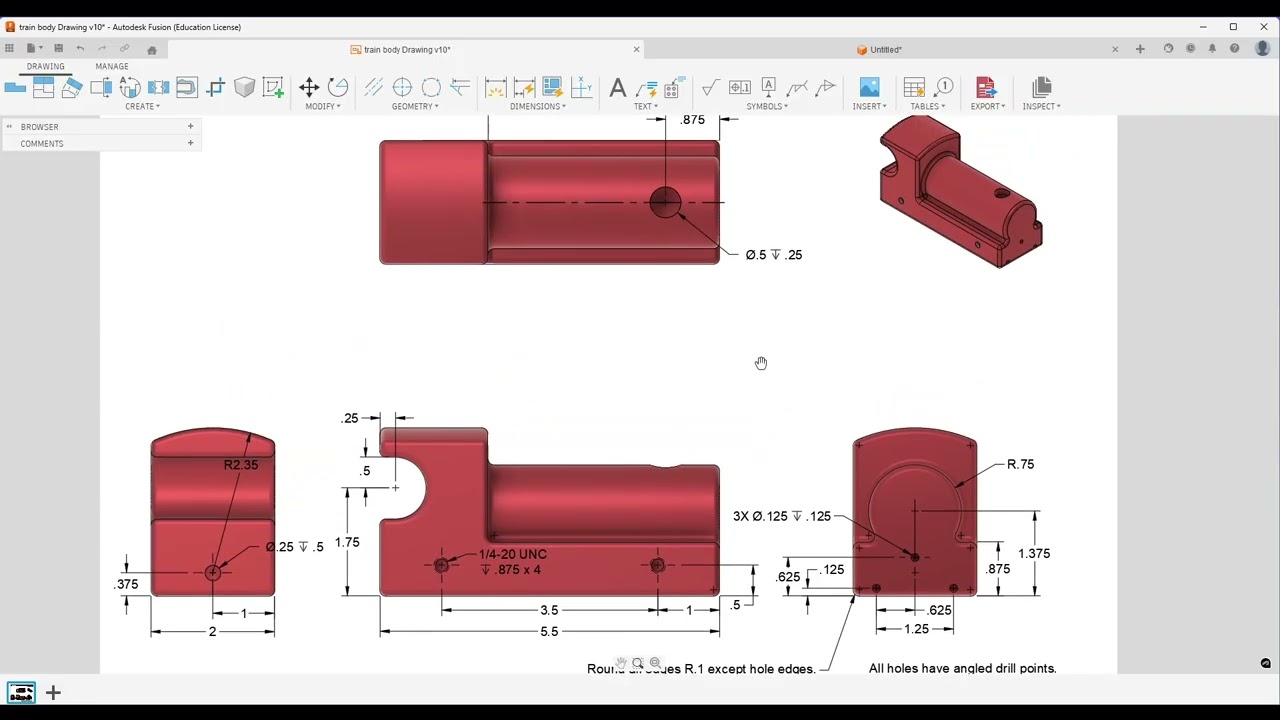The width and height of the screenshot is (1280, 720).
Task: Select the 'All holes have angled drill points.' note
Action: point(962,668)
